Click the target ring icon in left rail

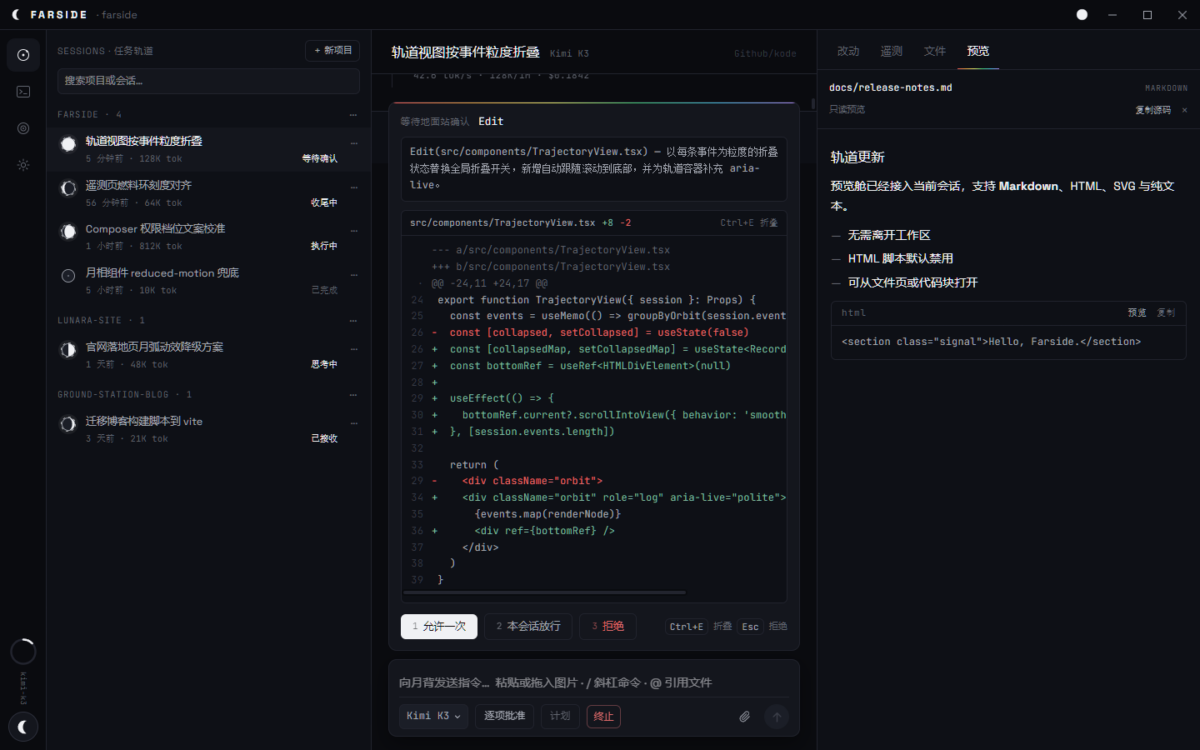23,128
